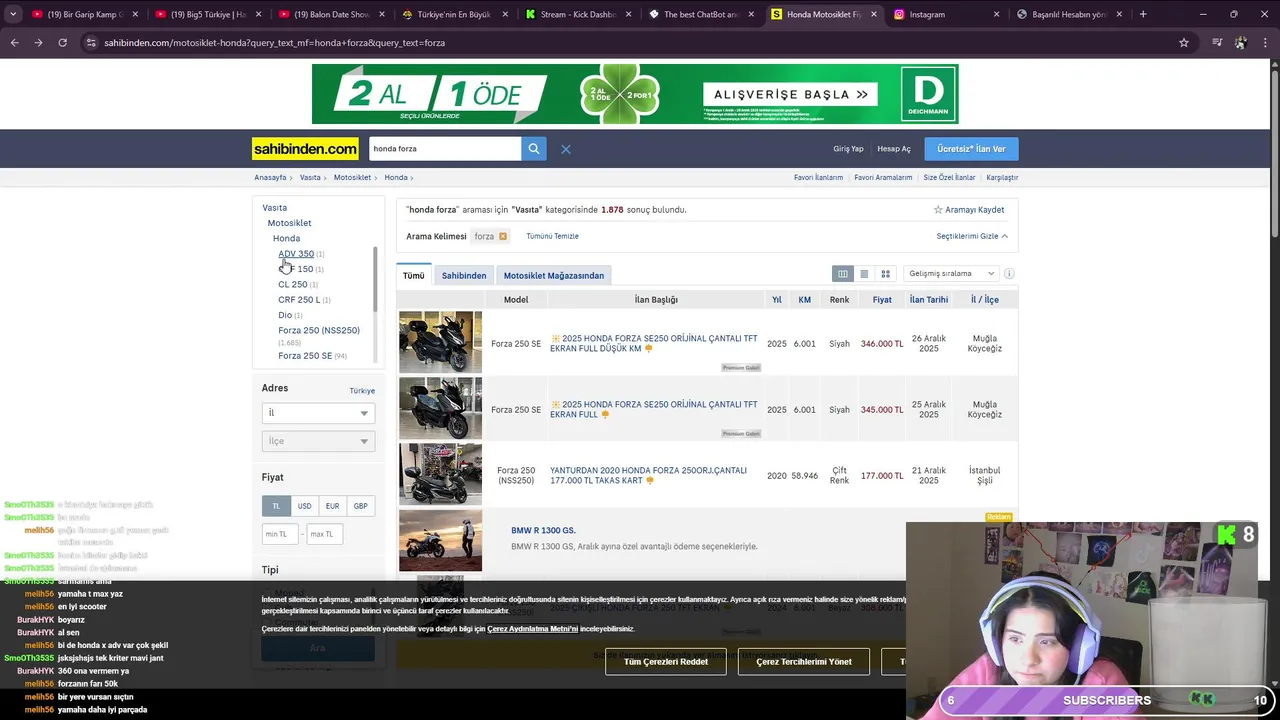Sort results by İlan Tarihi column

pyautogui.click(x=929, y=300)
